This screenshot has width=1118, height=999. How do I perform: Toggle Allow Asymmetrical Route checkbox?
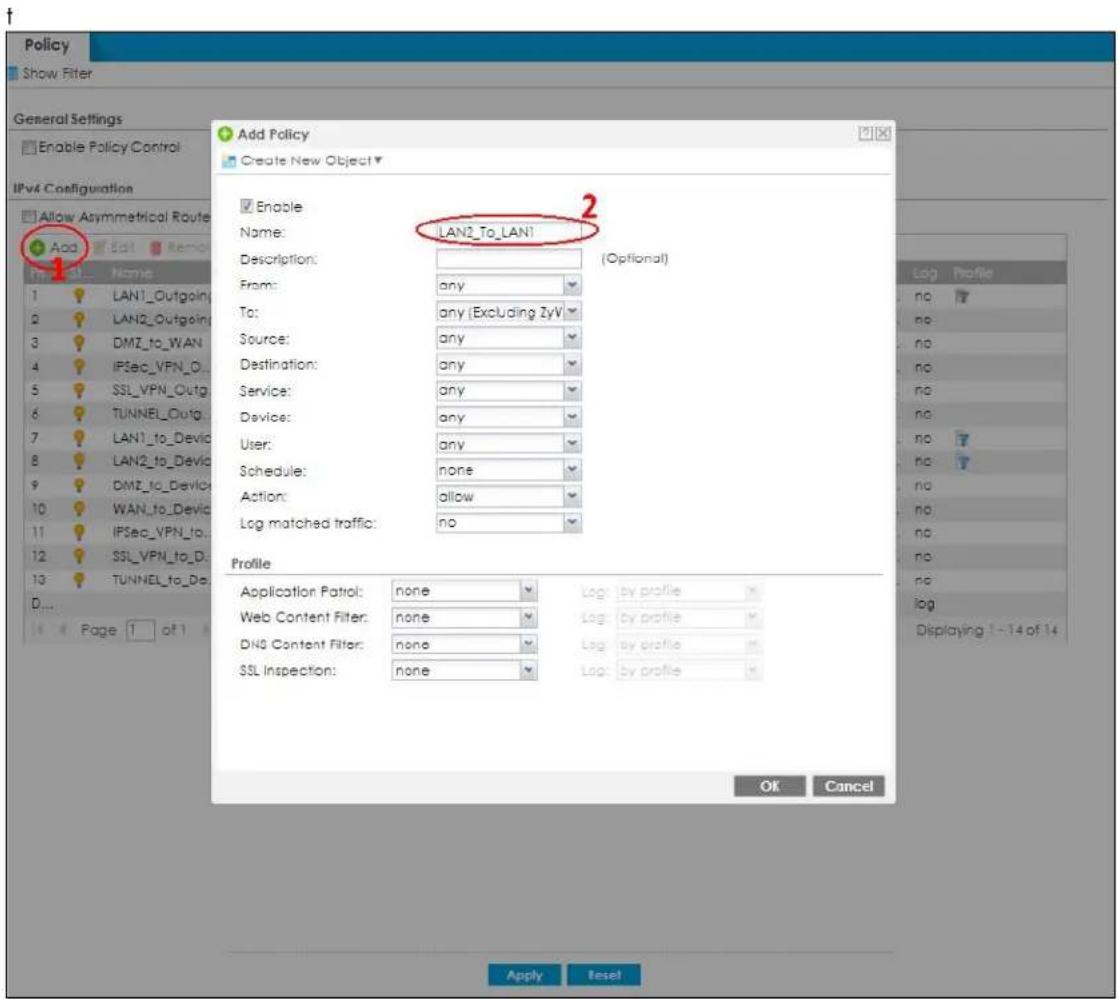click(x=29, y=216)
